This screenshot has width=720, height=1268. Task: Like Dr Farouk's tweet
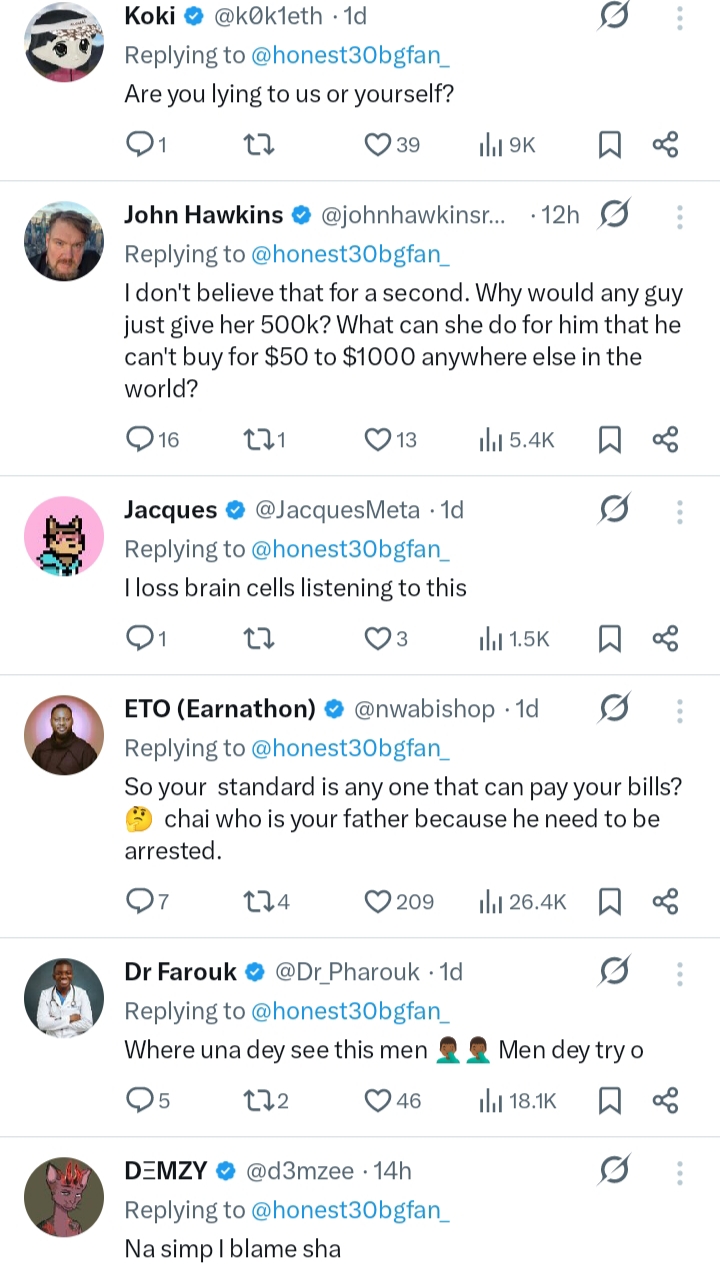point(377,1101)
